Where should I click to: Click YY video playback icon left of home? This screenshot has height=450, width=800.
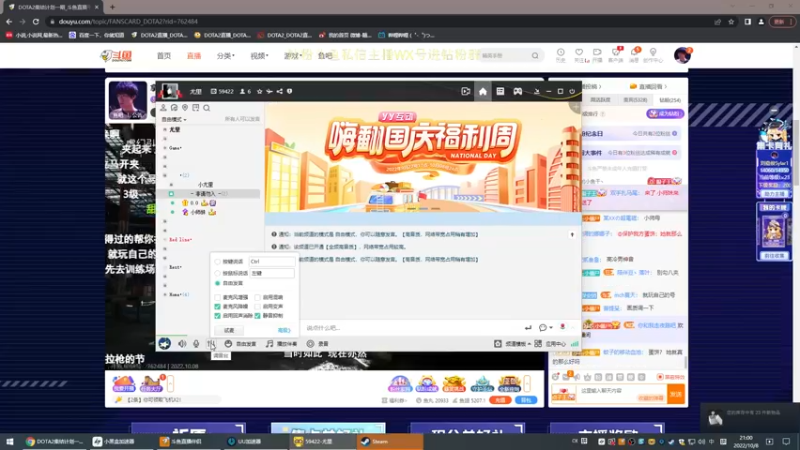coord(465,91)
